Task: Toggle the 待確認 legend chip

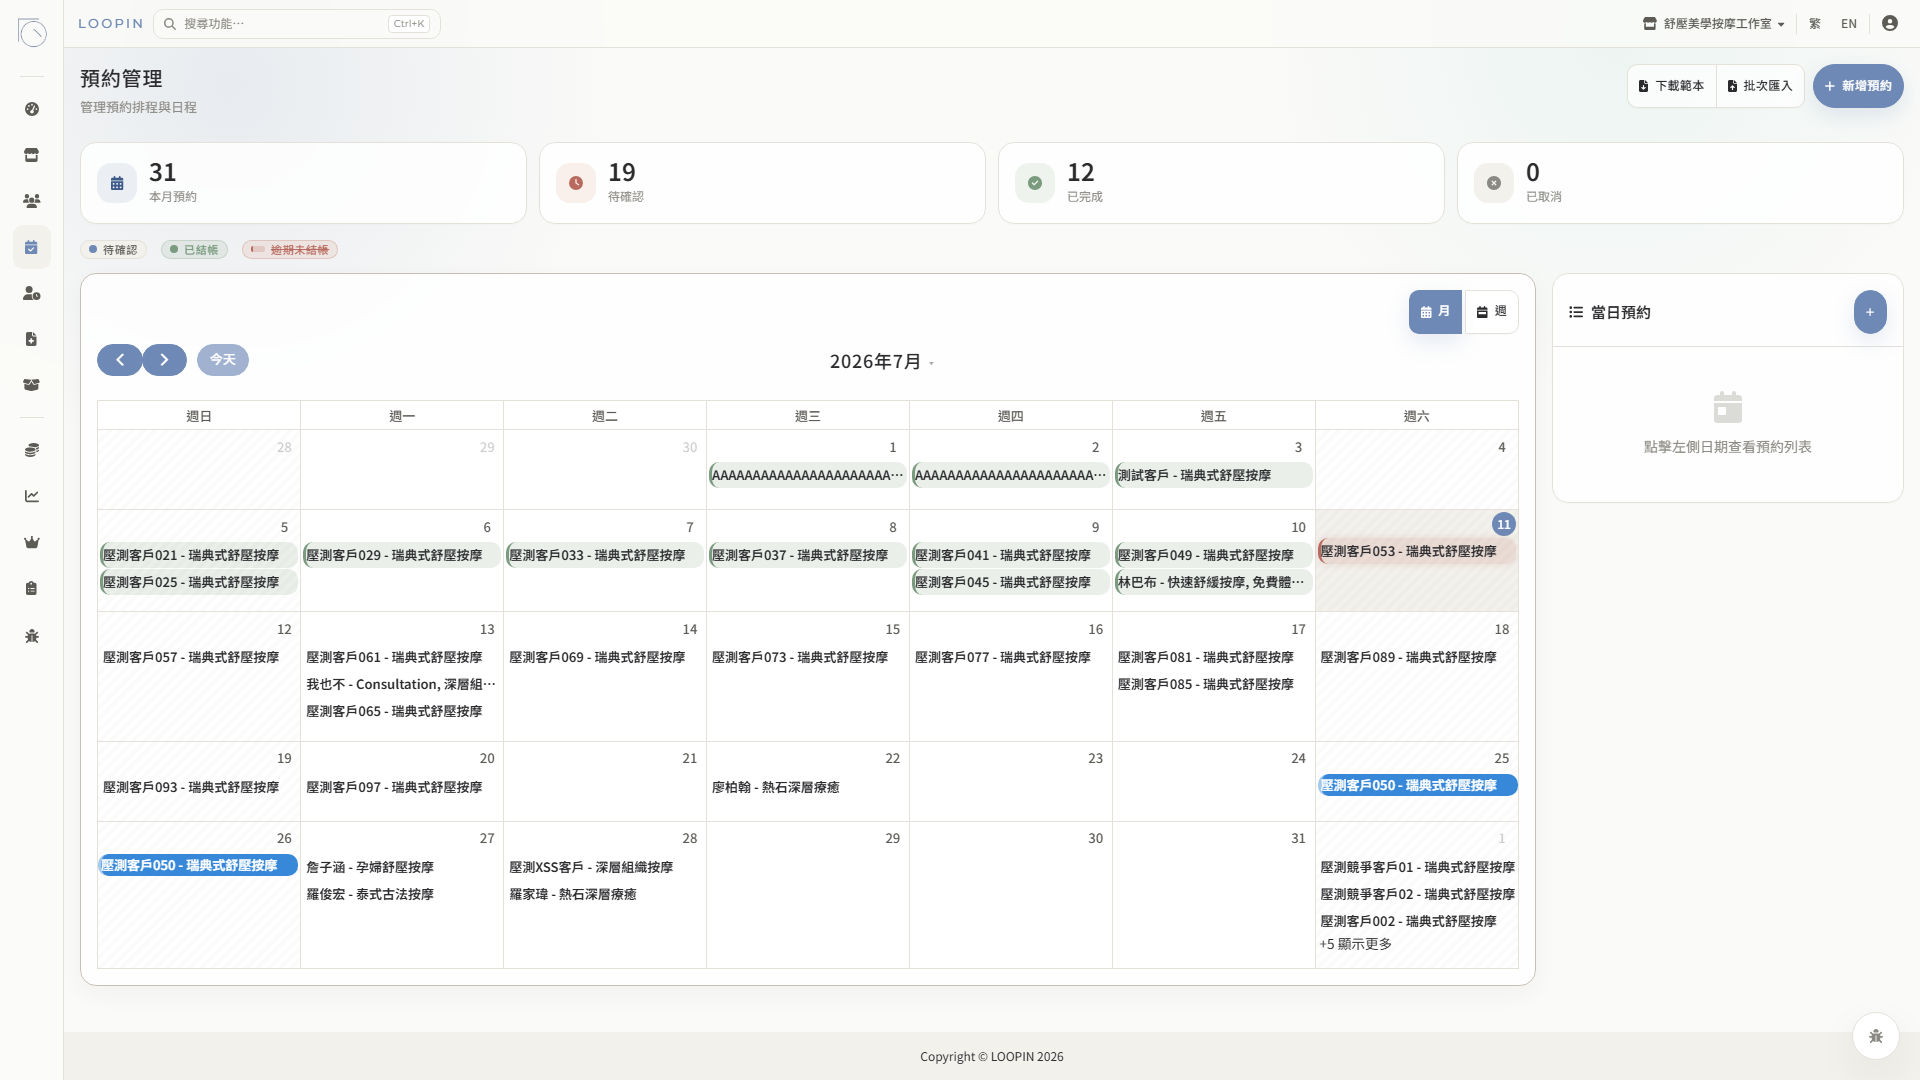Action: (113, 250)
